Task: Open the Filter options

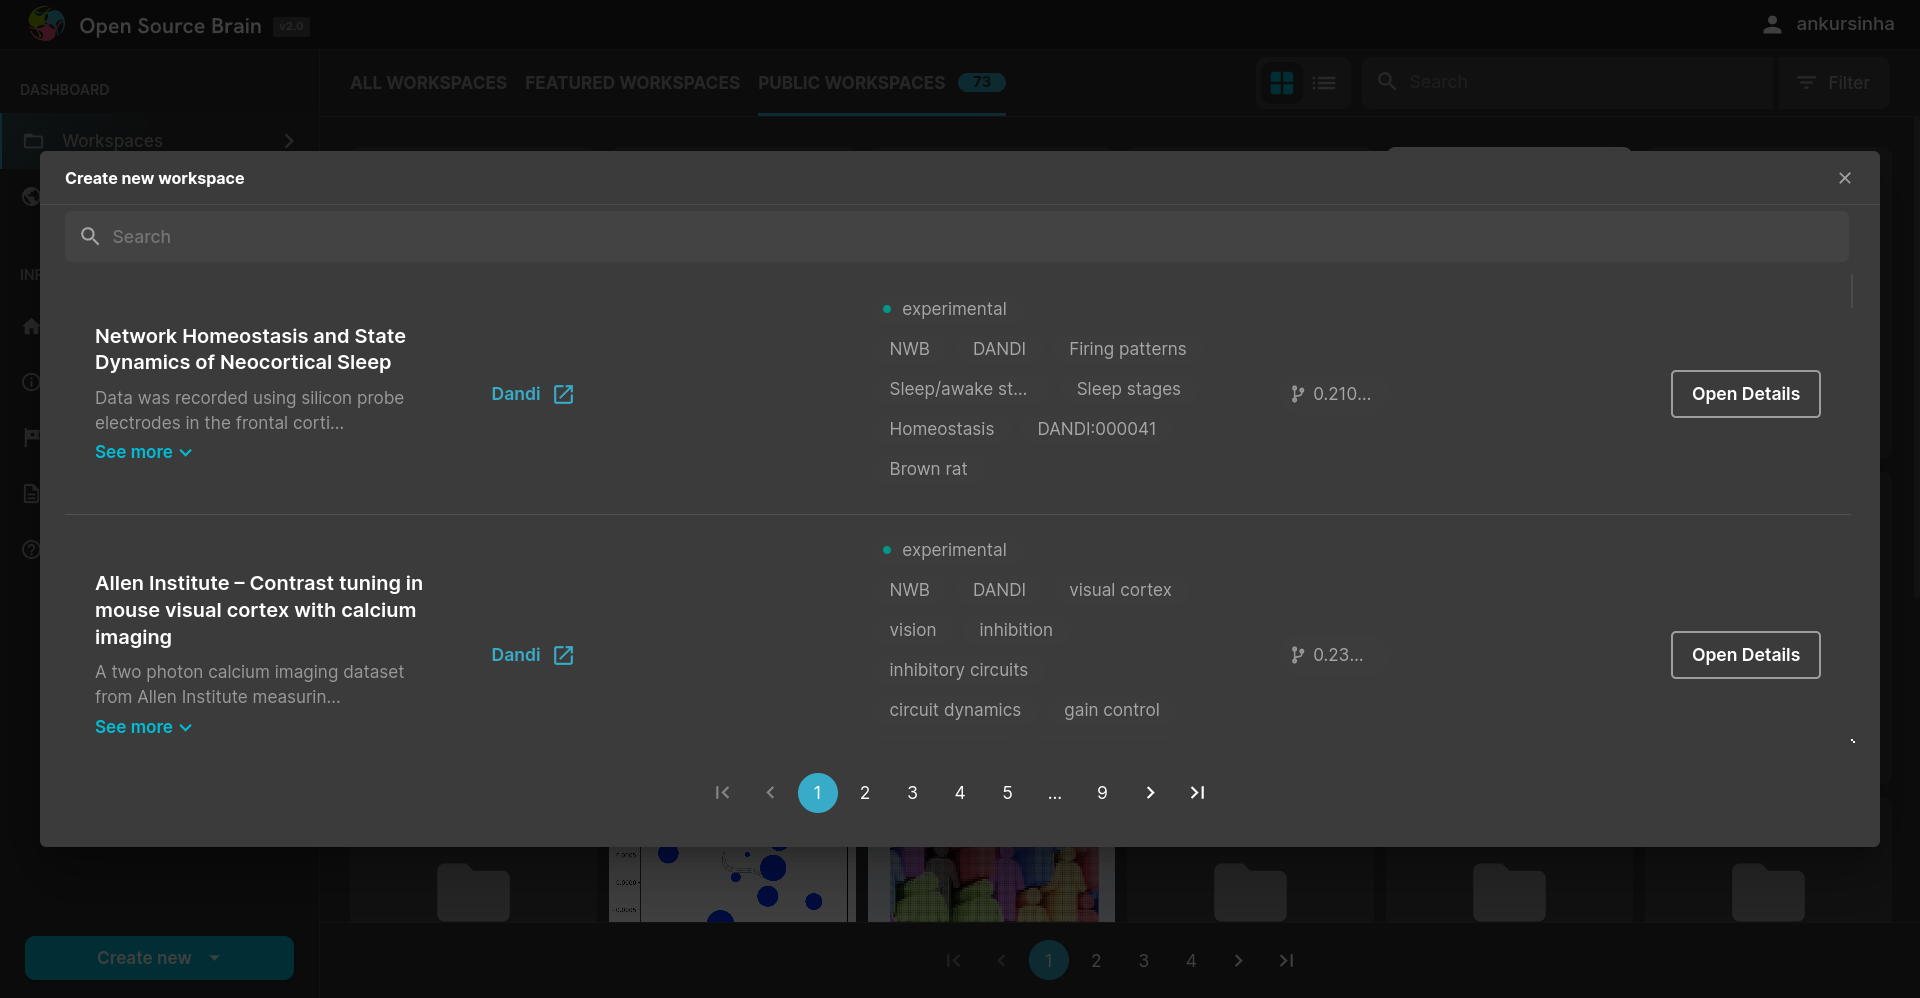Action: point(1834,83)
